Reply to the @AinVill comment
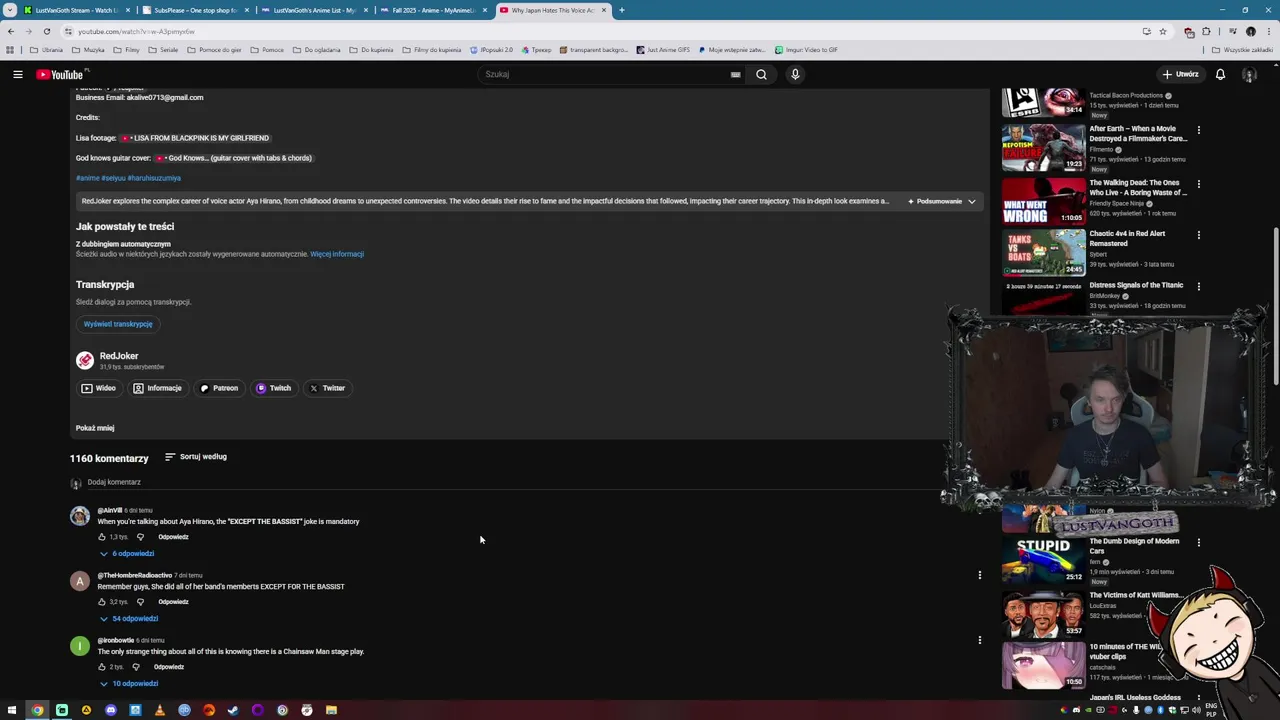Viewport: 1280px width, 720px height. [173, 537]
